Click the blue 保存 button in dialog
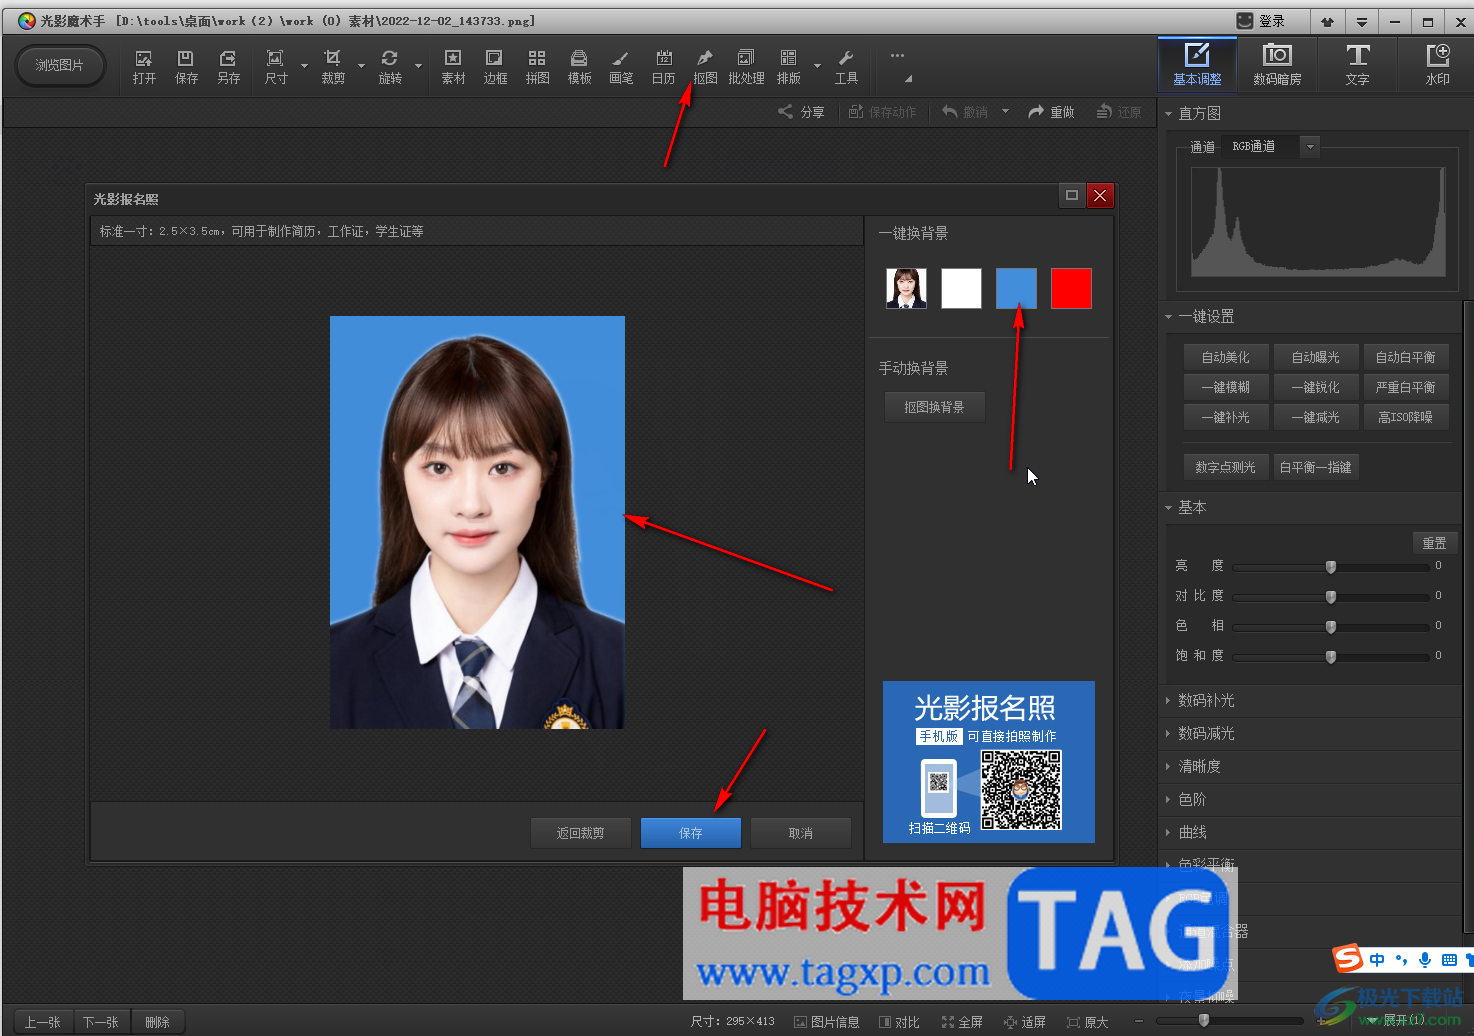 pyautogui.click(x=691, y=833)
